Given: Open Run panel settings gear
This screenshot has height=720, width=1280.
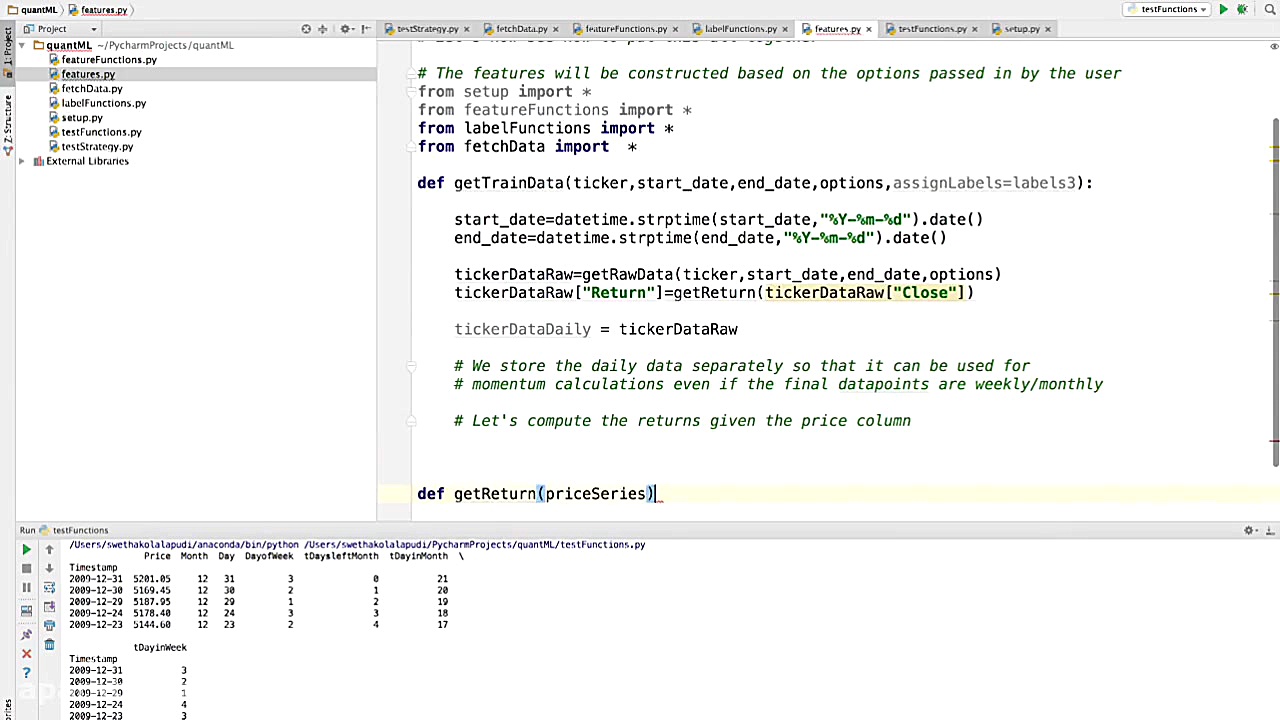Looking at the screenshot, I should pyautogui.click(x=1249, y=530).
